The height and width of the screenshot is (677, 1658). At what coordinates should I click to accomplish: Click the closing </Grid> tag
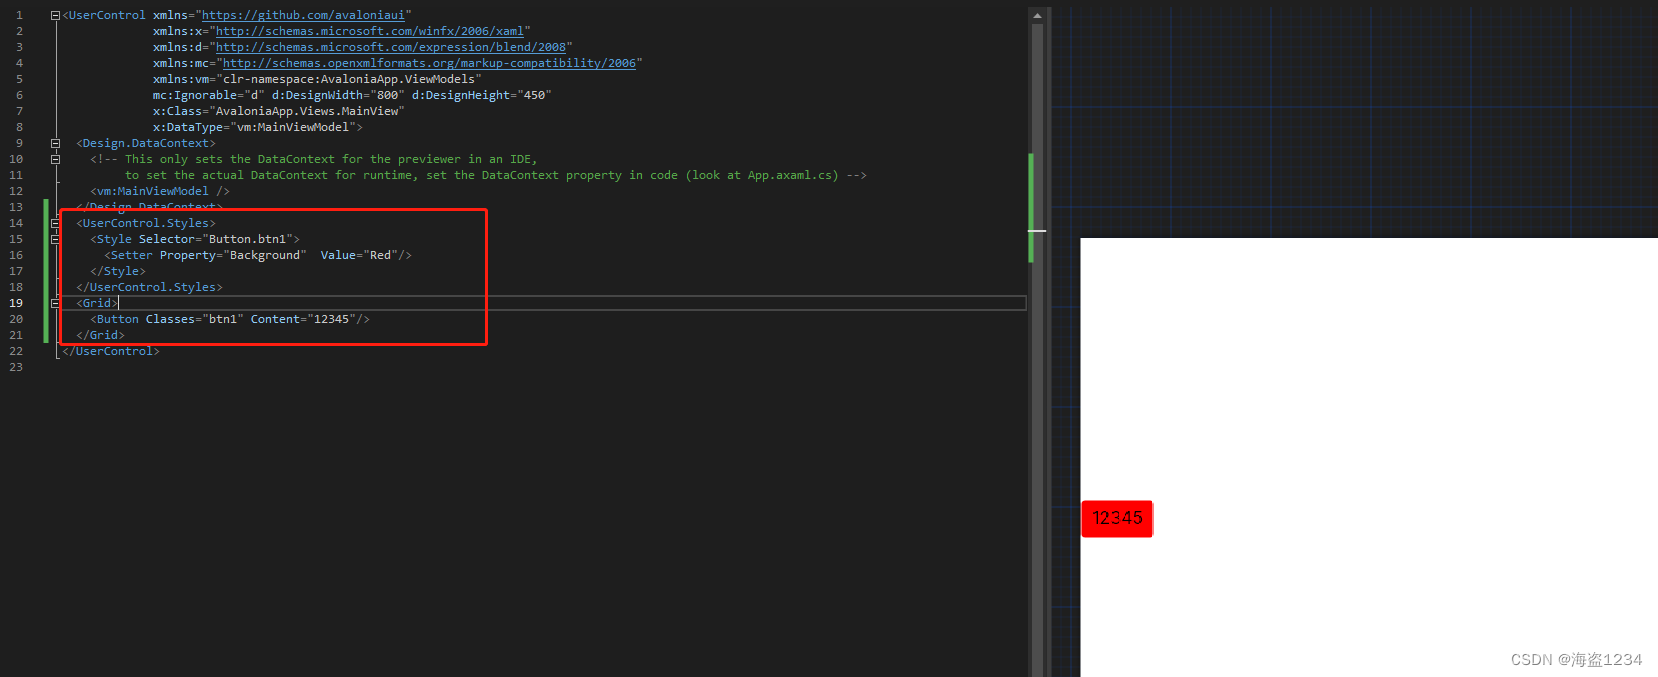101,335
